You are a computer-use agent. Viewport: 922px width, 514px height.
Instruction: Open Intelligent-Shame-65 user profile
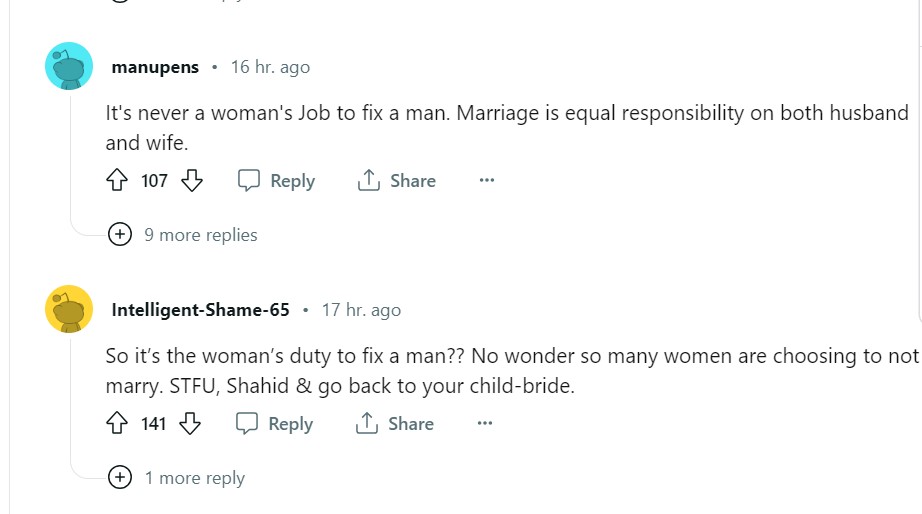(200, 310)
